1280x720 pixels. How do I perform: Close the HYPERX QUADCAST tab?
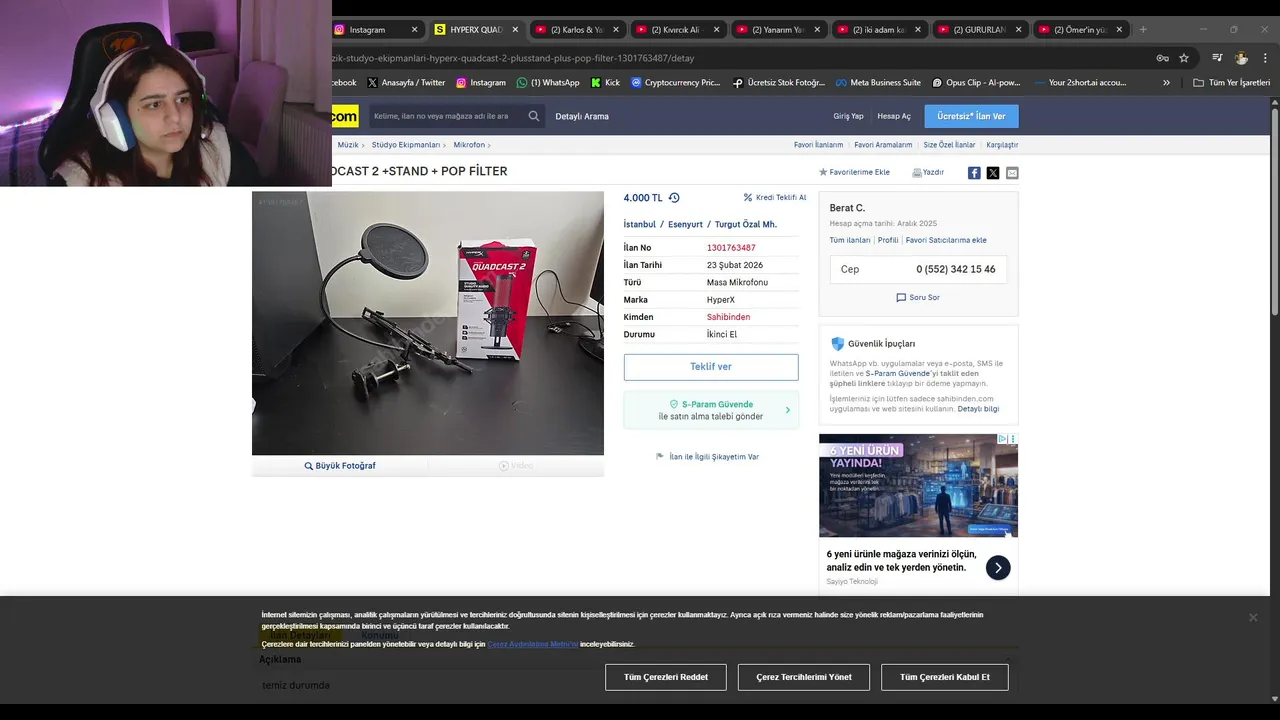515,30
